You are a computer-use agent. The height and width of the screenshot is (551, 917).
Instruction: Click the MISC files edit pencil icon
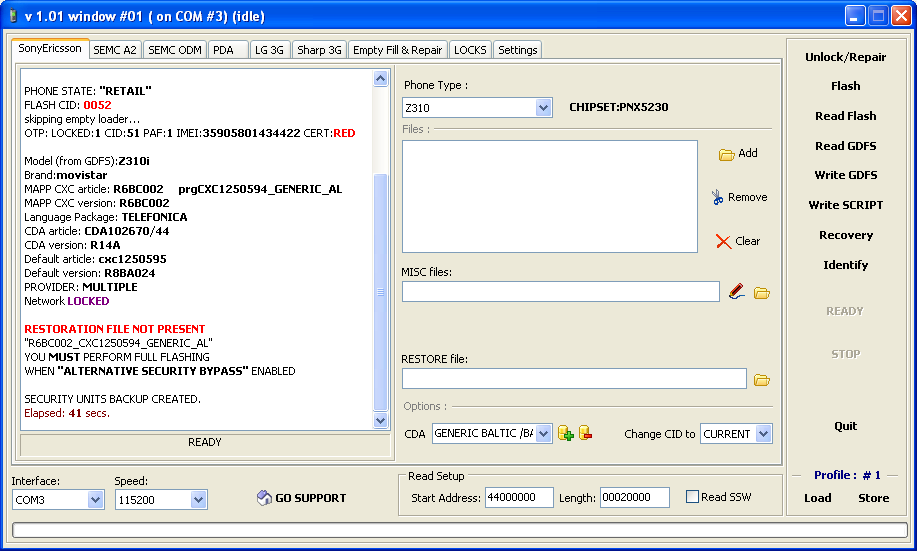[737, 291]
